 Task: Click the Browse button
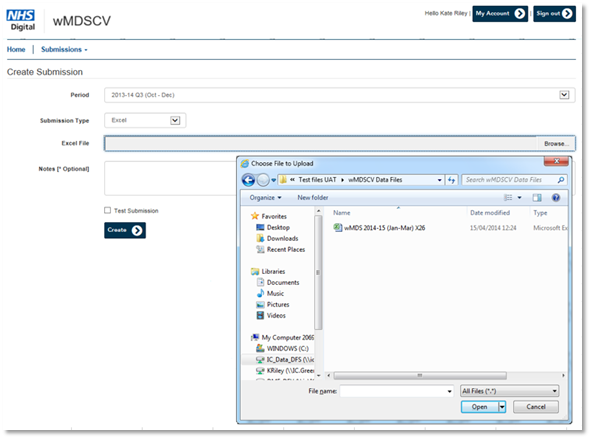click(556, 144)
